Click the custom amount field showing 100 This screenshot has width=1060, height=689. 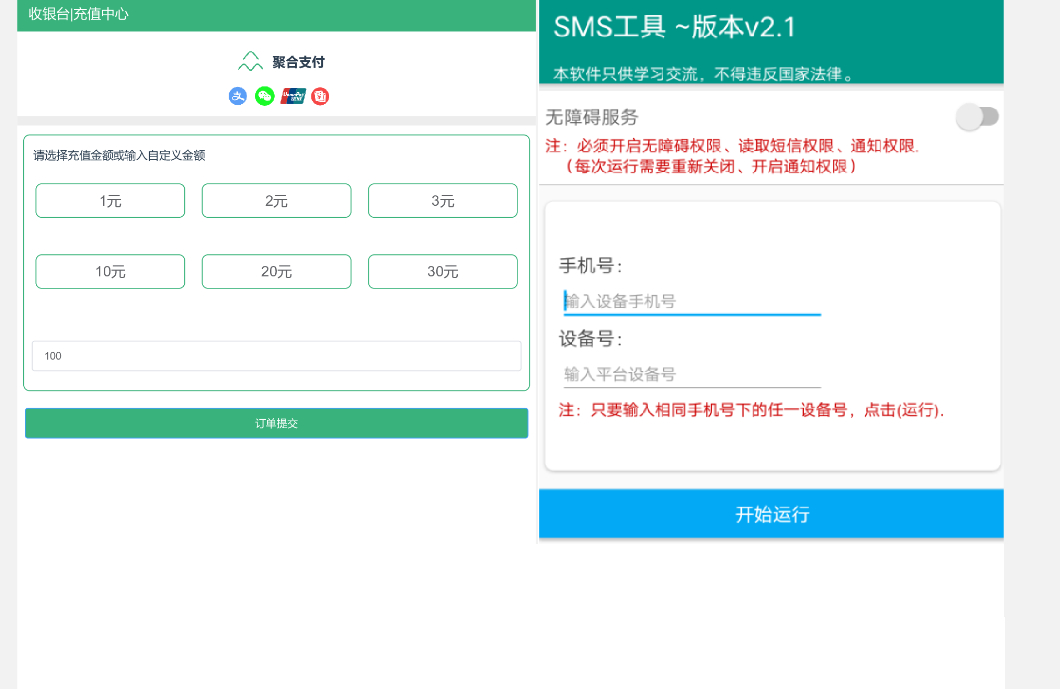tap(276, 356)
